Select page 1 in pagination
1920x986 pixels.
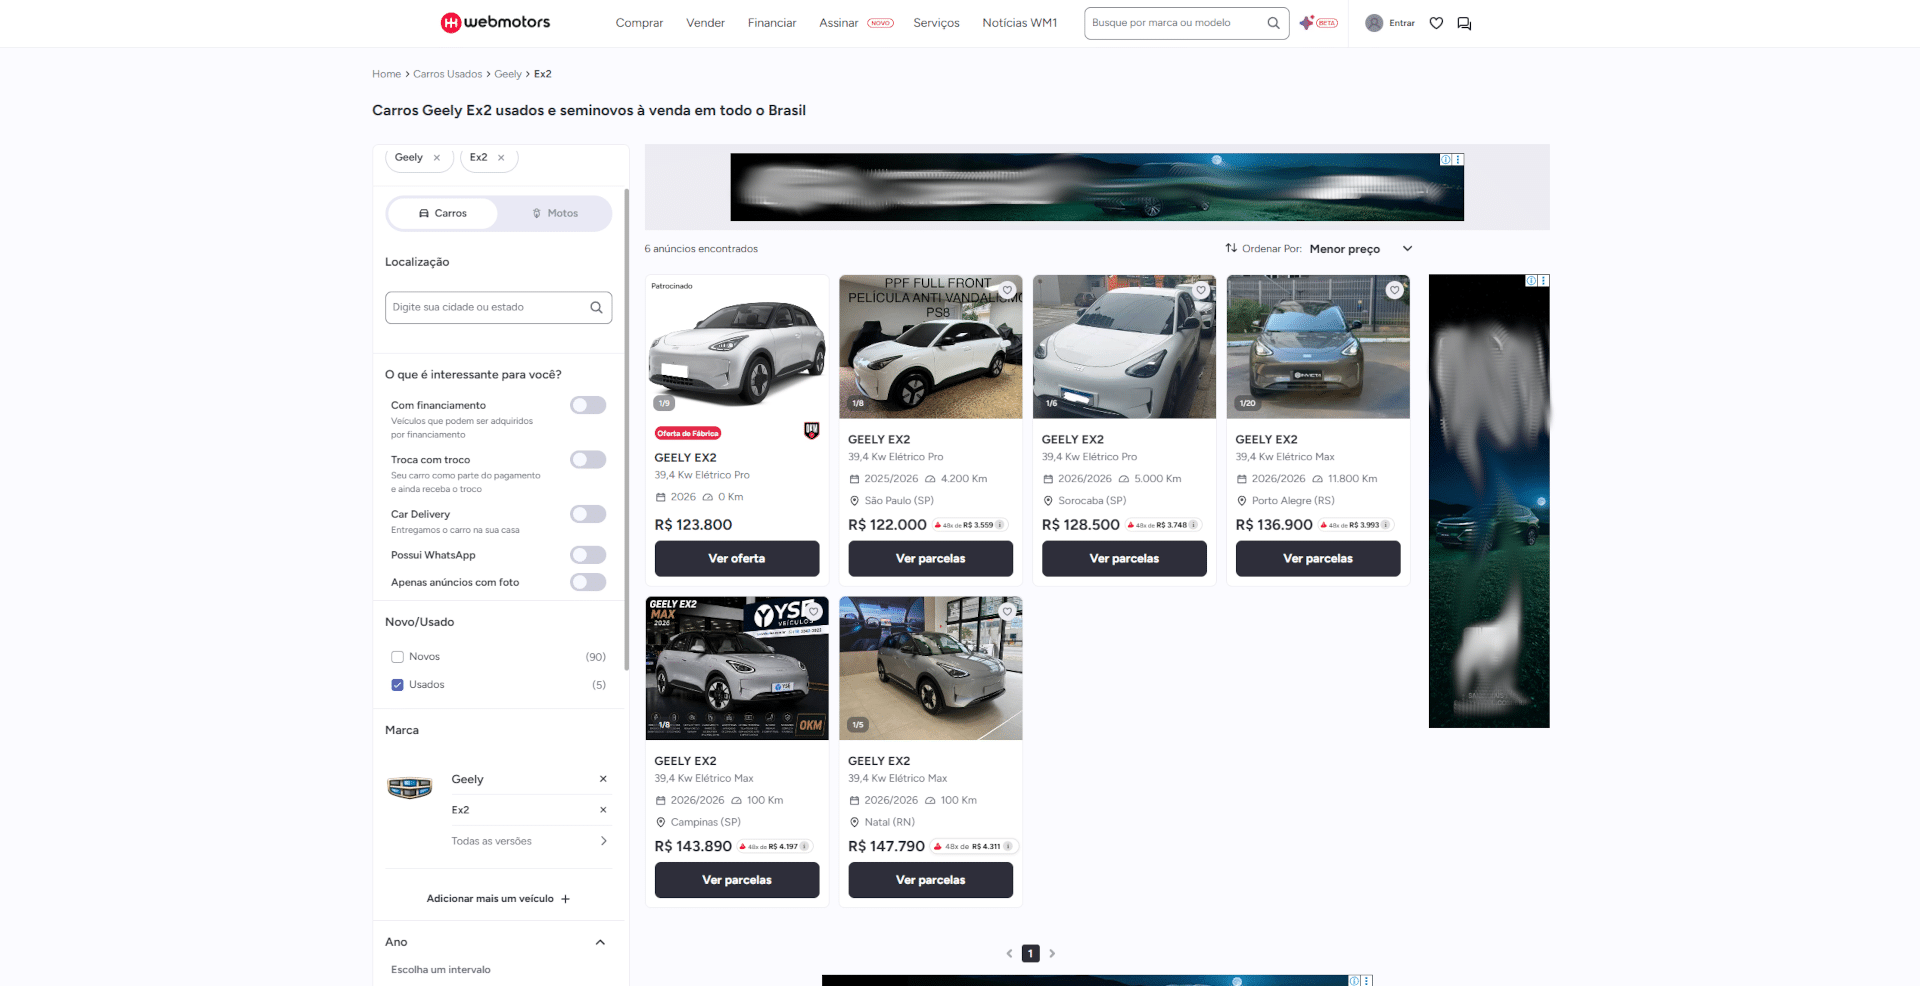pyautogui.click(x=1031, y=954)
